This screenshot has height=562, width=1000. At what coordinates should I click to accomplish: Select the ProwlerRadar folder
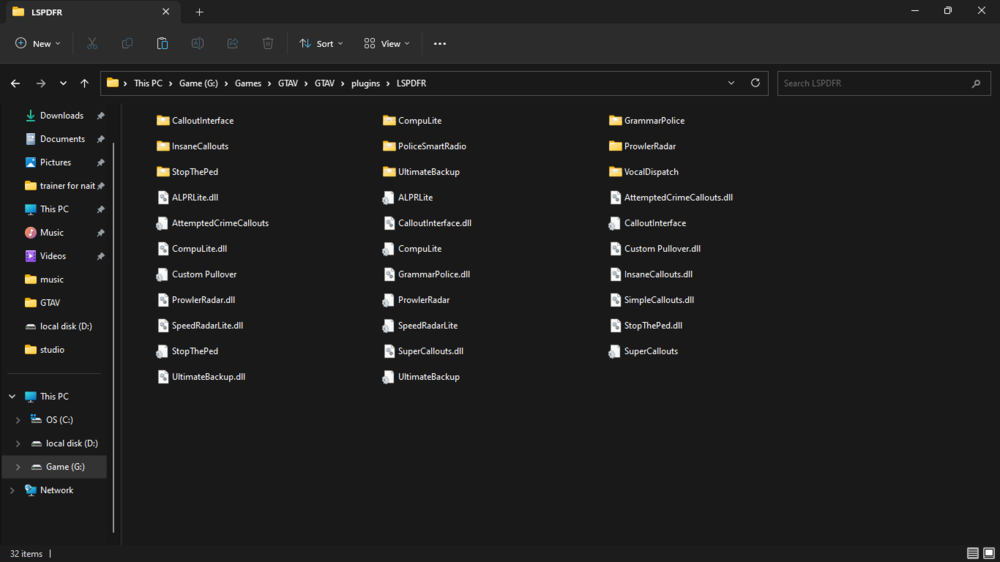642,146
